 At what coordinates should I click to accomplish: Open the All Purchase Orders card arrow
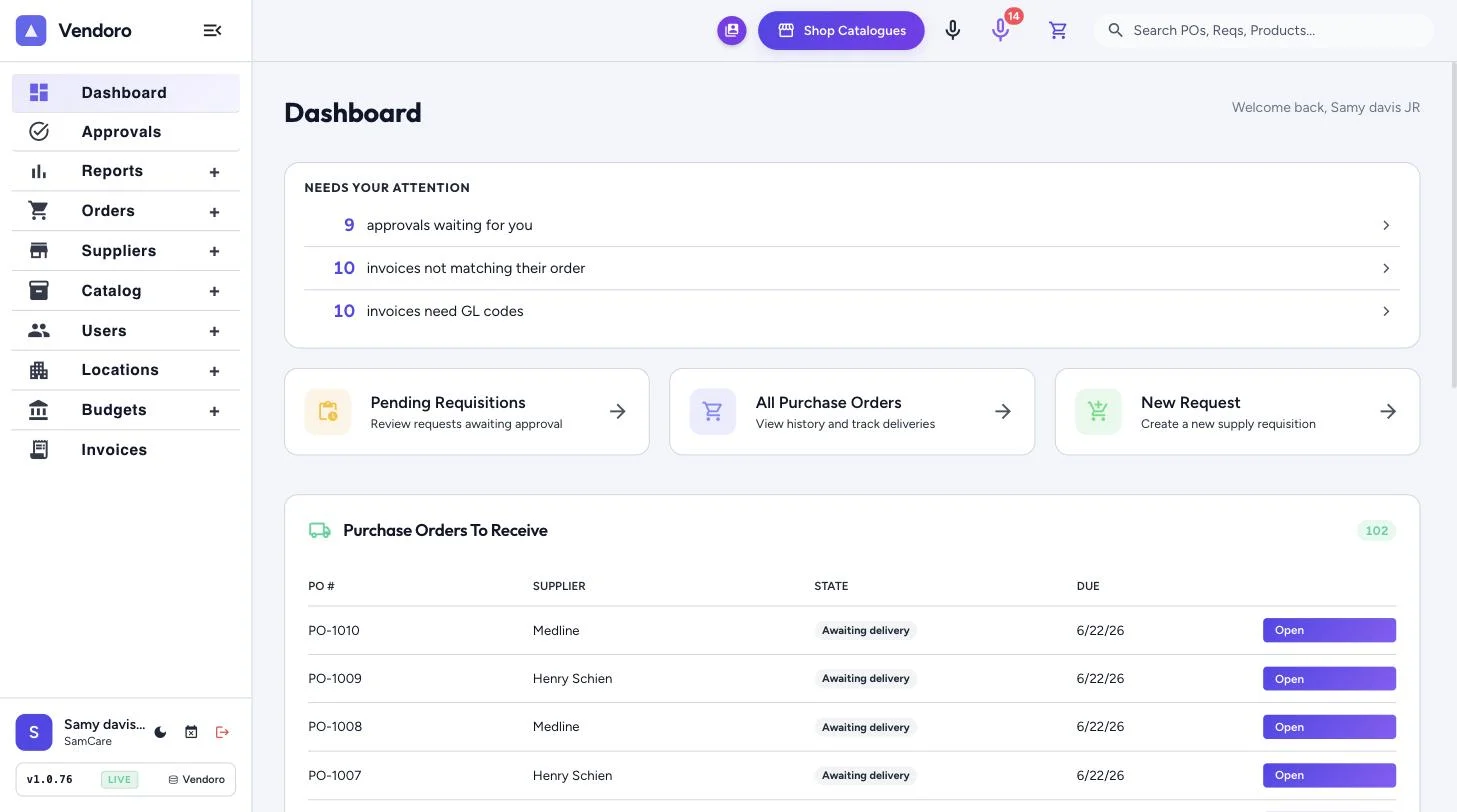(1003, 411)
